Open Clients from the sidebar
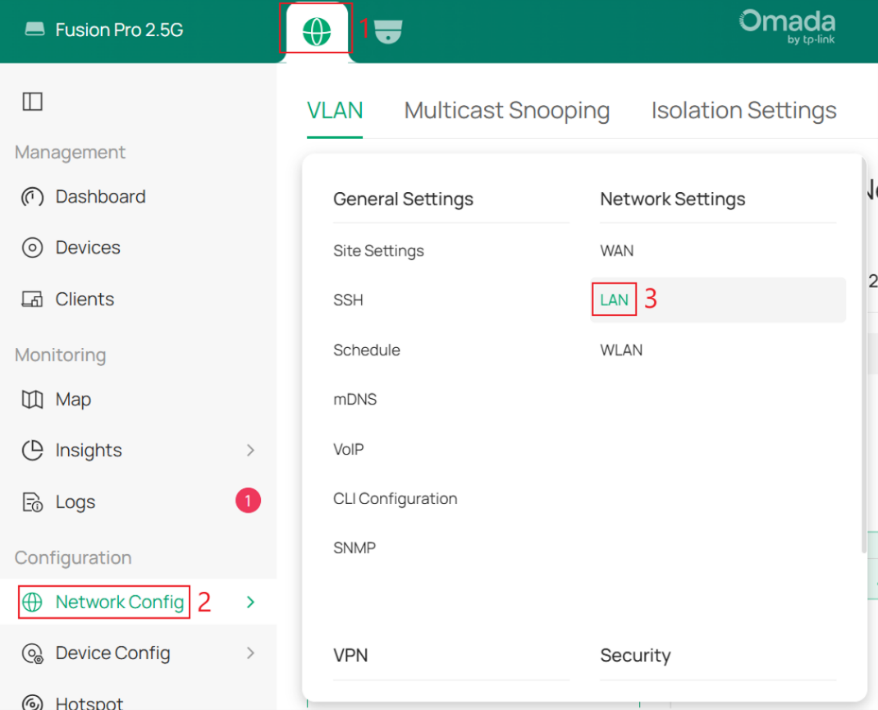The image size is (878, 710). [x=85, y=299]
